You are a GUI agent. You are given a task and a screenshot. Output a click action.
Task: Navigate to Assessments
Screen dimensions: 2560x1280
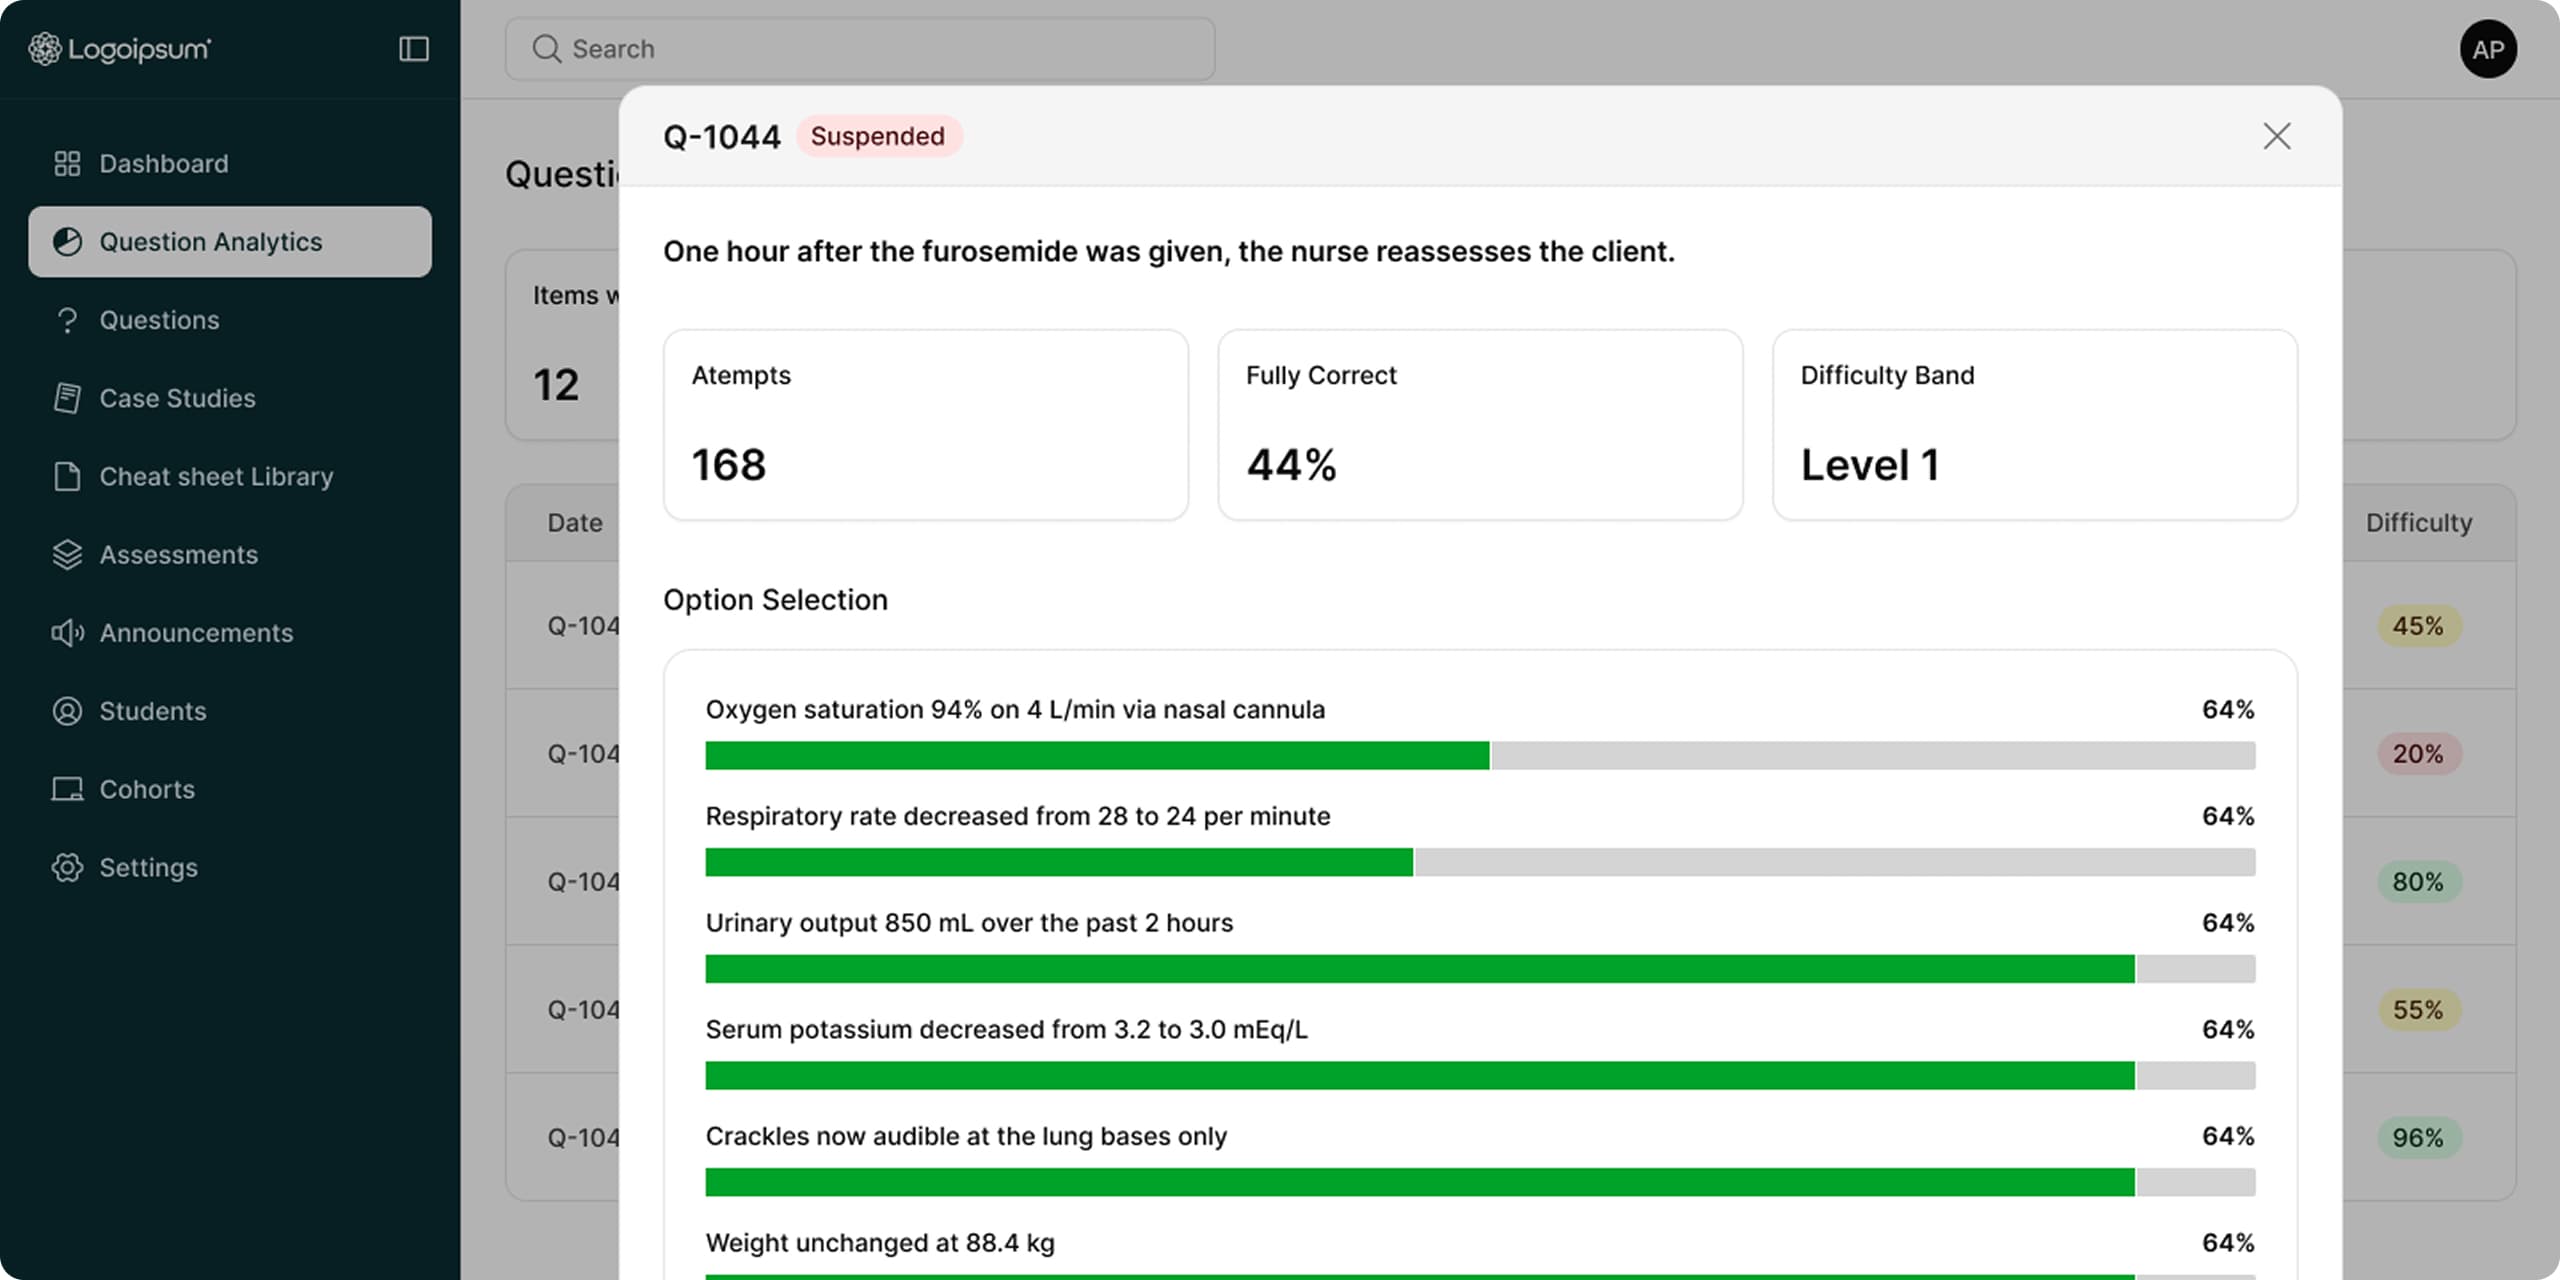point(230,554)
